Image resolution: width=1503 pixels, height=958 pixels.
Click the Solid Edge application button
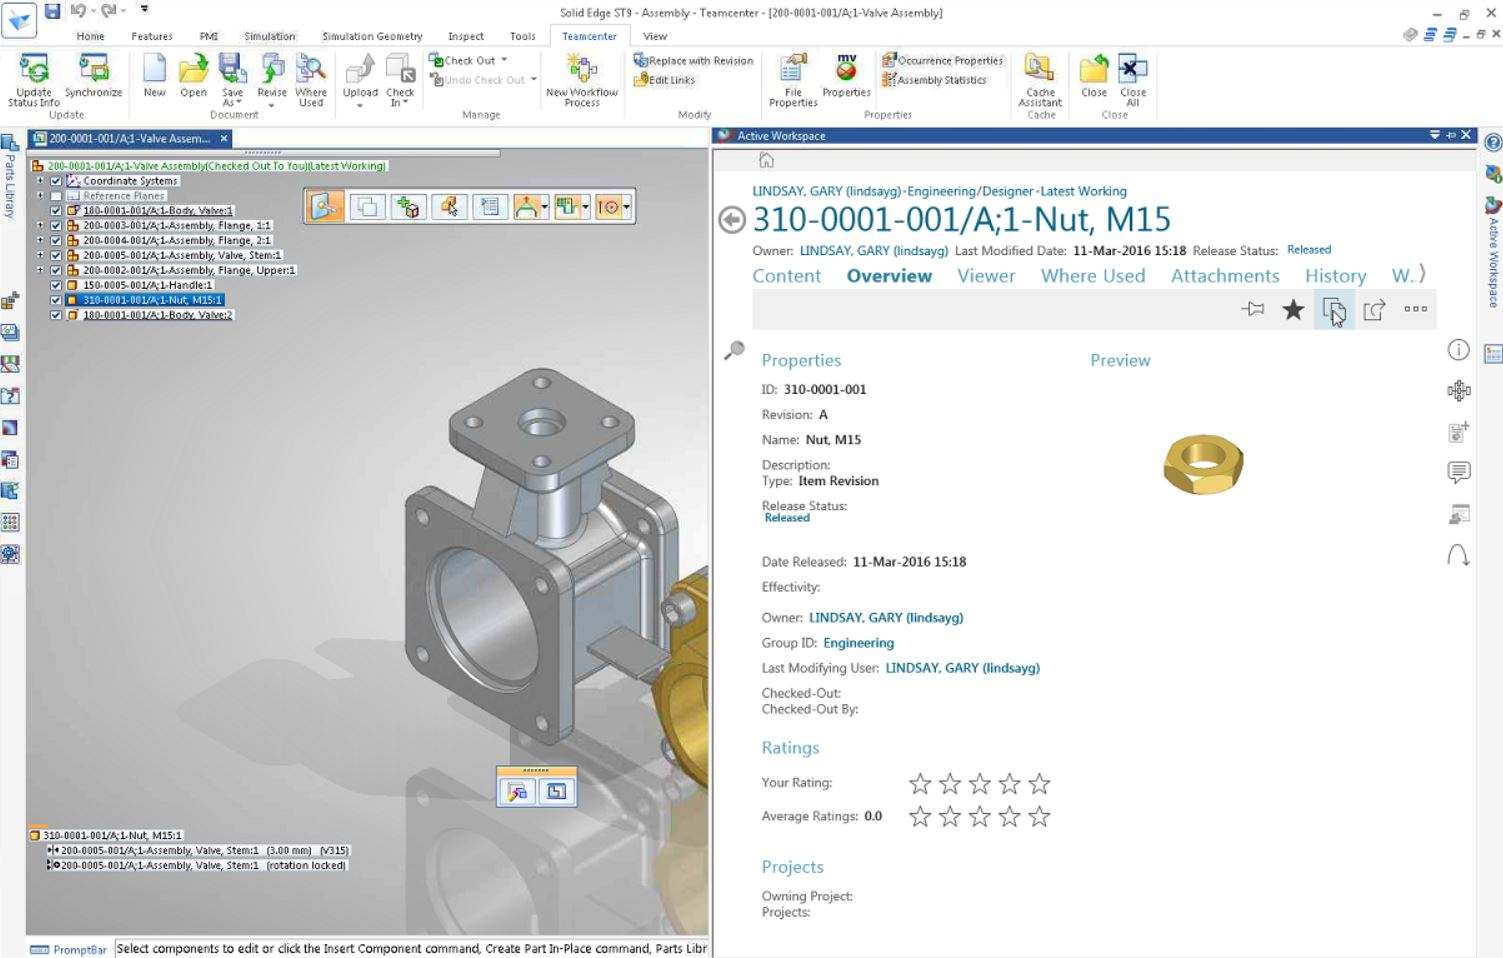pos(19,20)
